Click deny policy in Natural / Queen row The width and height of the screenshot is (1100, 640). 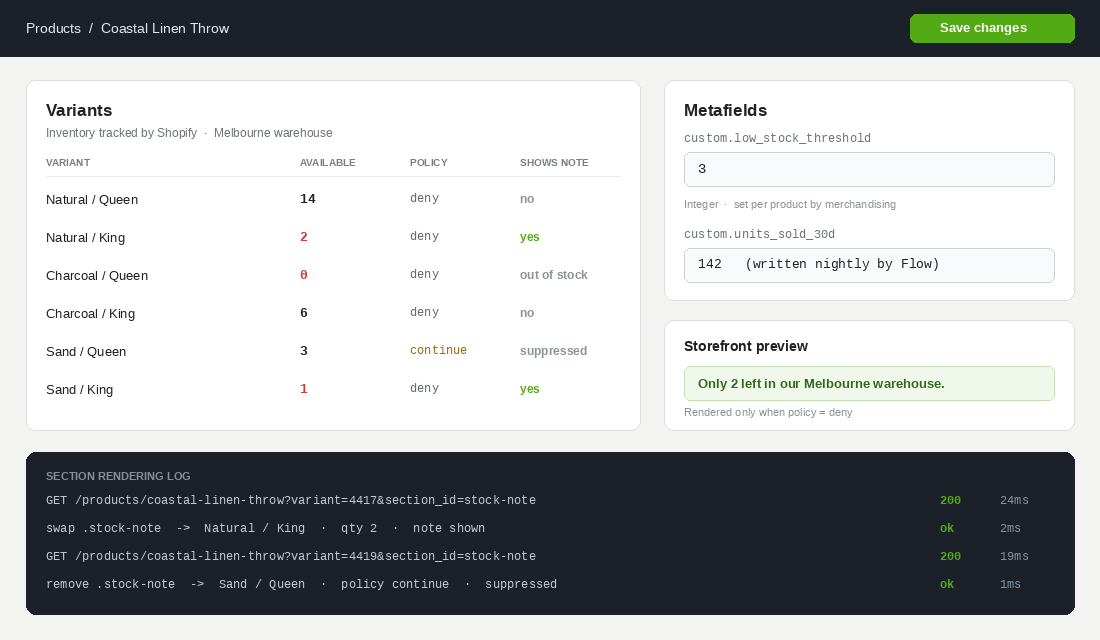point(424,199)
